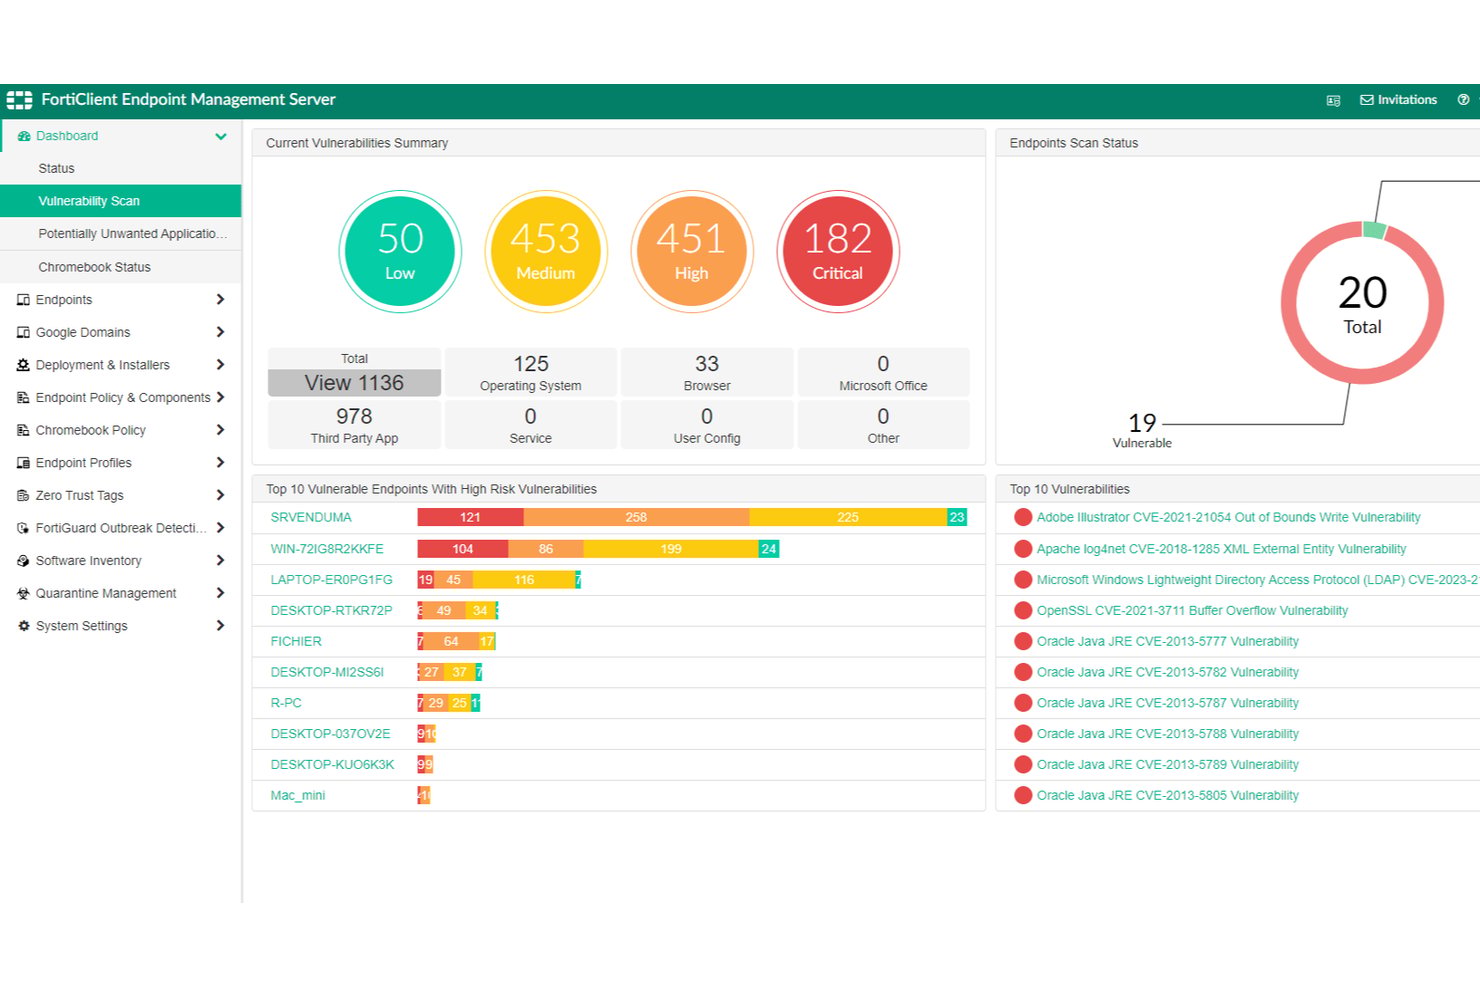The width and height of the screenshot is (1480, 987).
Task: Open the DESKTOP-RTKR72P endpoint link
Action: coord(331,611)
